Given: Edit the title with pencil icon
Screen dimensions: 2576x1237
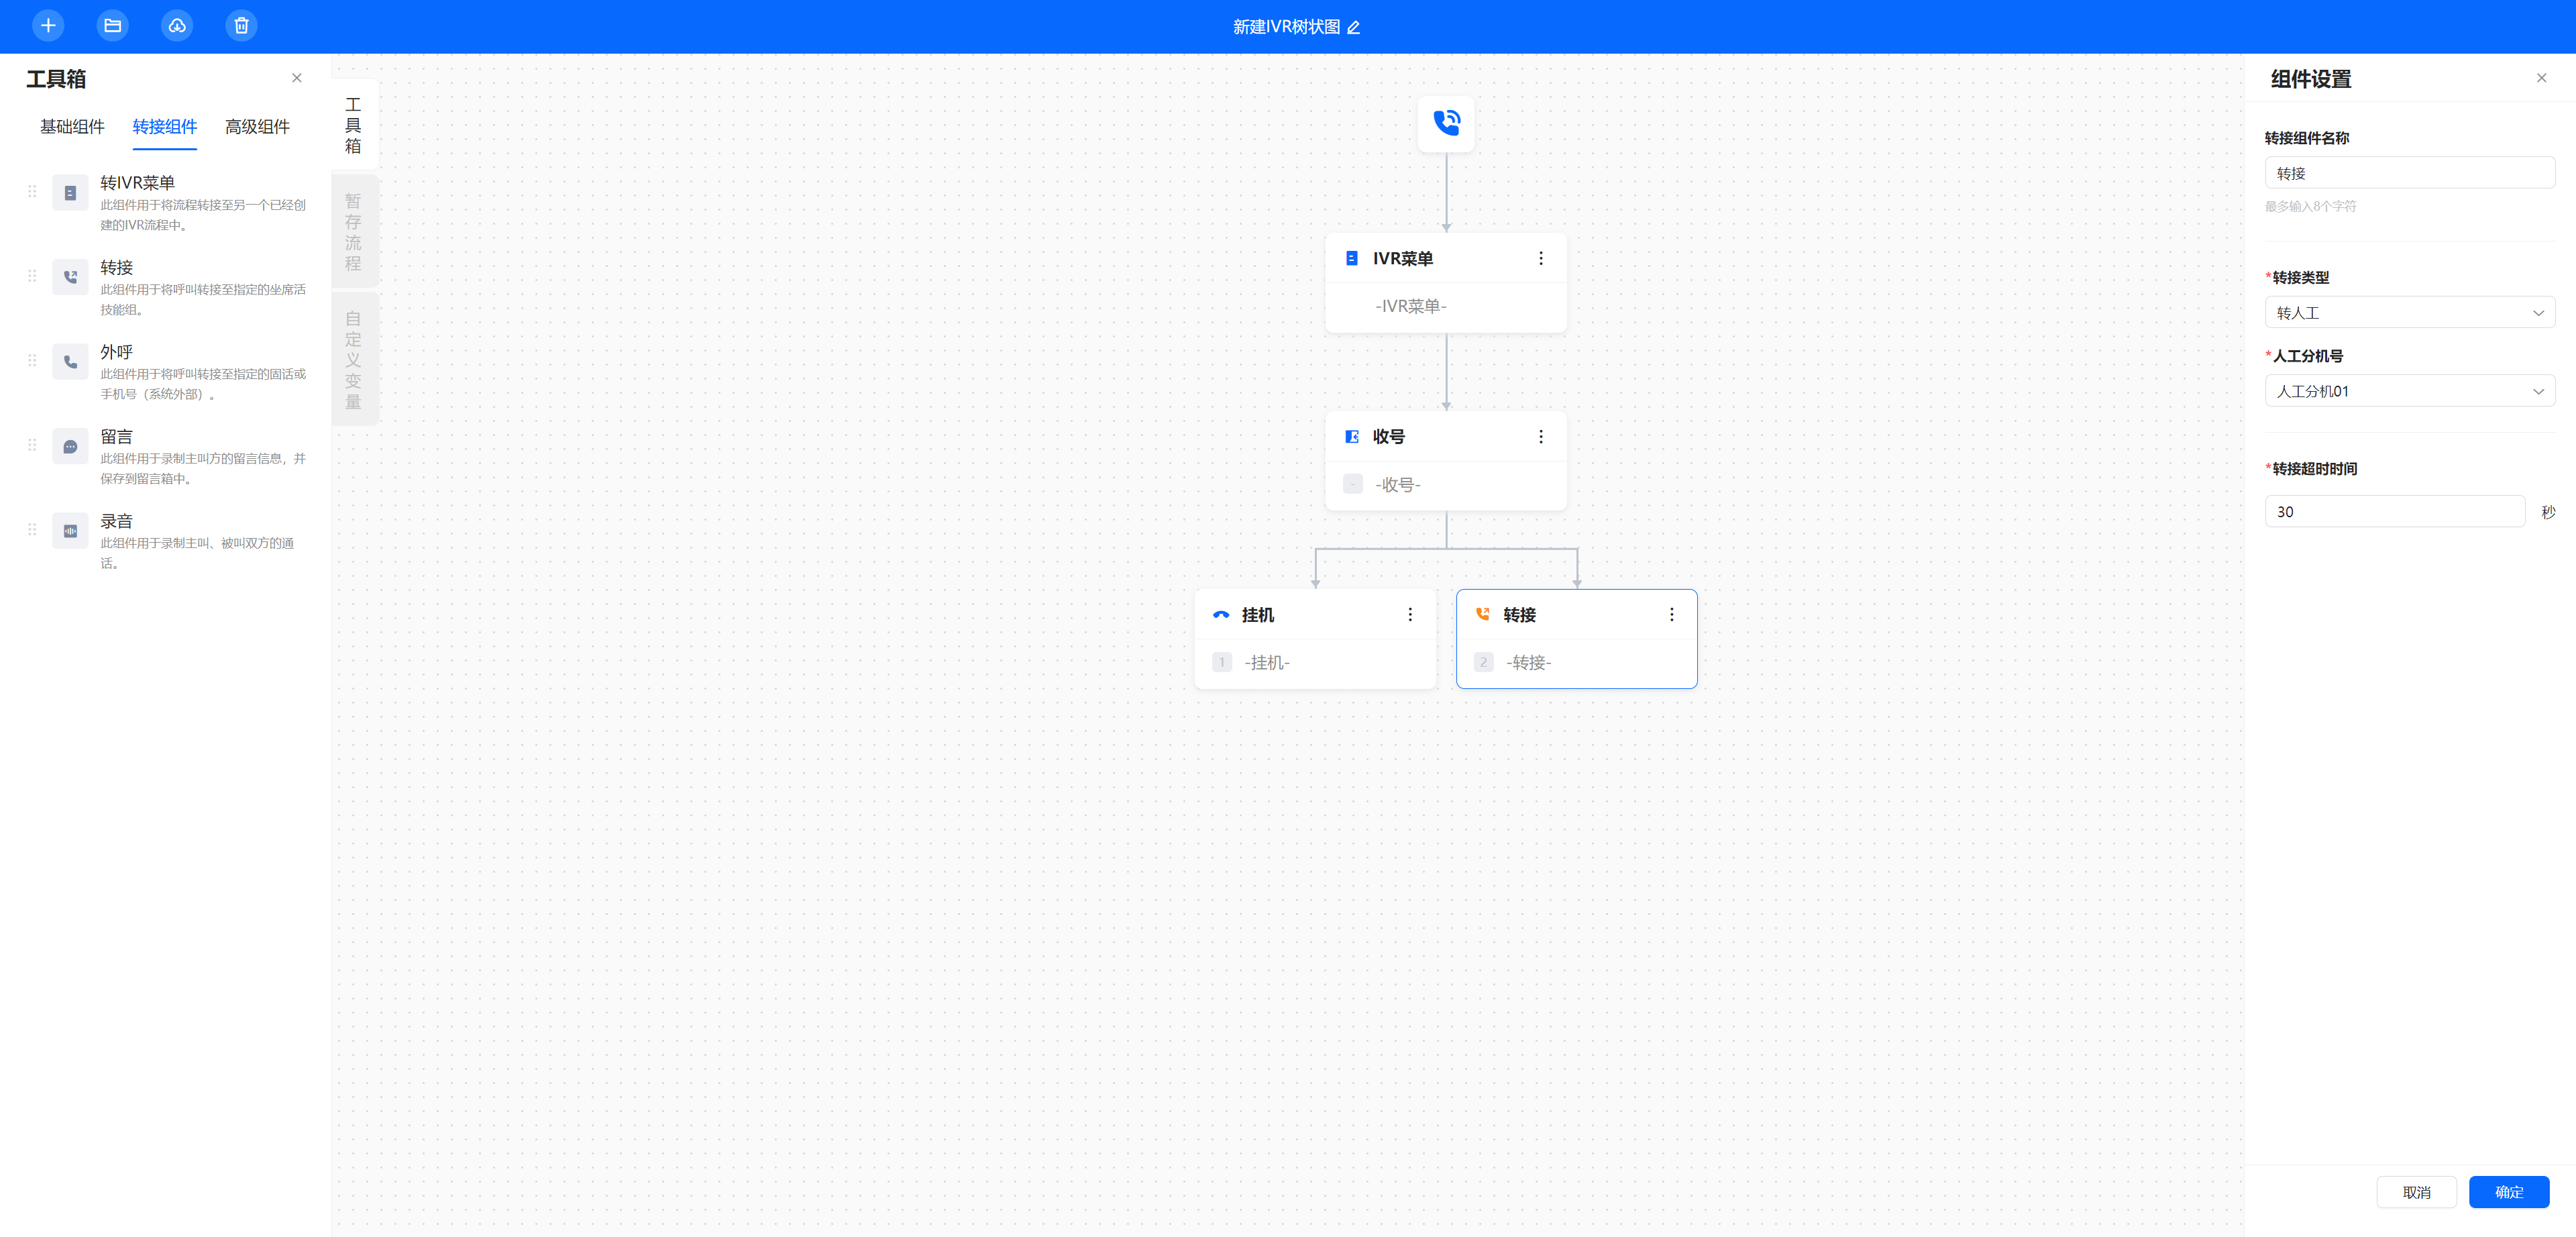Looking at the screenshot, I should (1354, 27).
